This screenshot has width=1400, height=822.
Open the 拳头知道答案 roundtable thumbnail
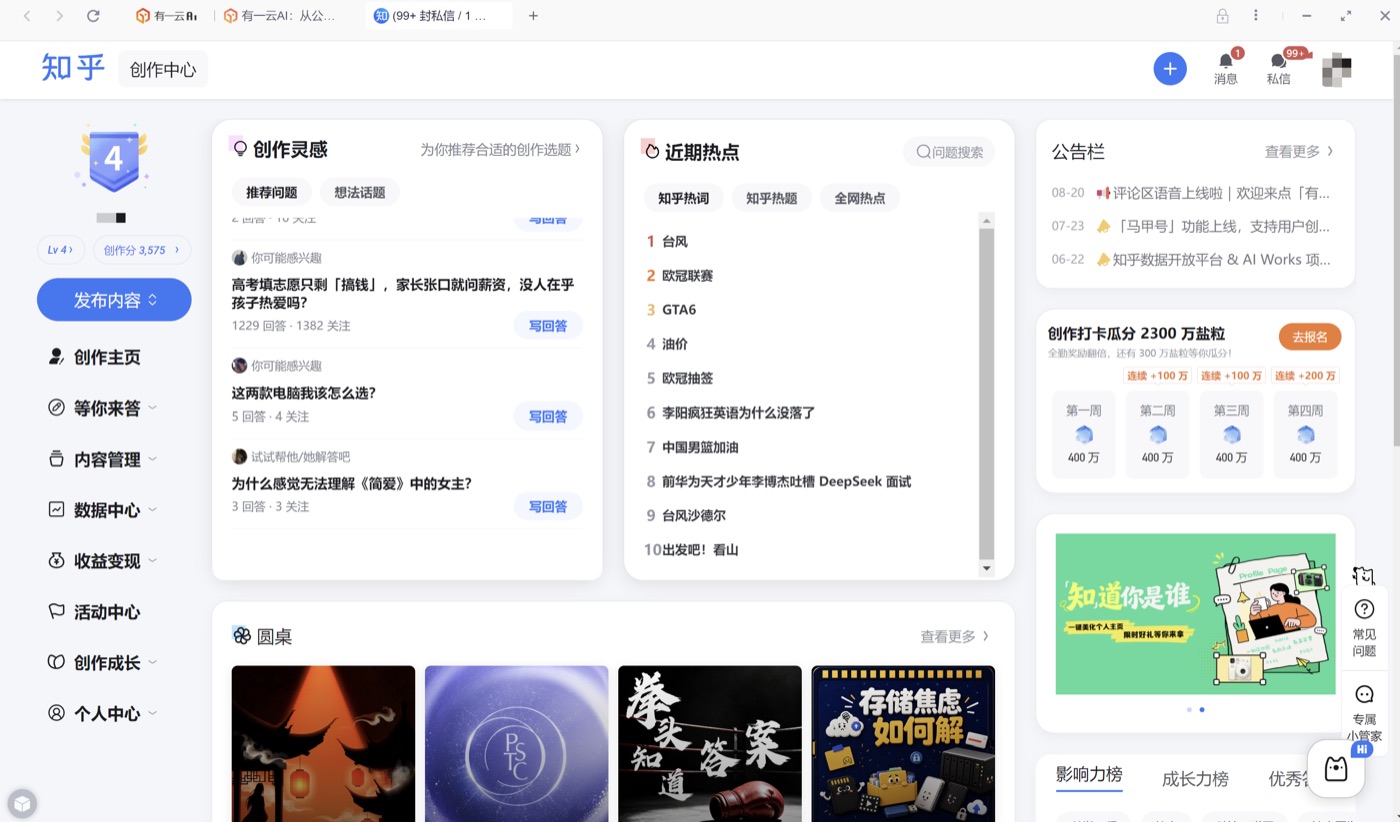click(x=710, y=744)
